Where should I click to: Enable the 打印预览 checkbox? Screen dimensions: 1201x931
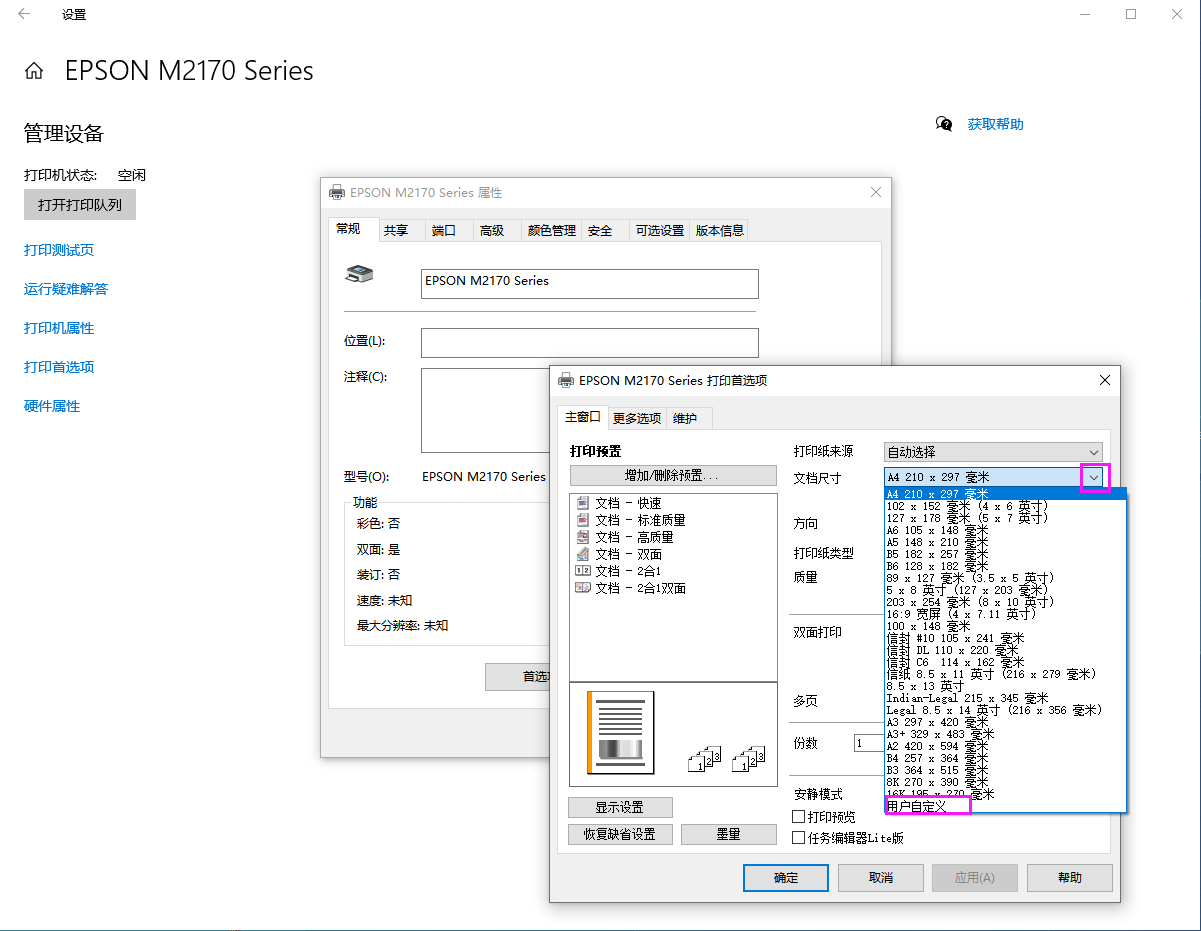pyautogui.click(x=799, y=817)
